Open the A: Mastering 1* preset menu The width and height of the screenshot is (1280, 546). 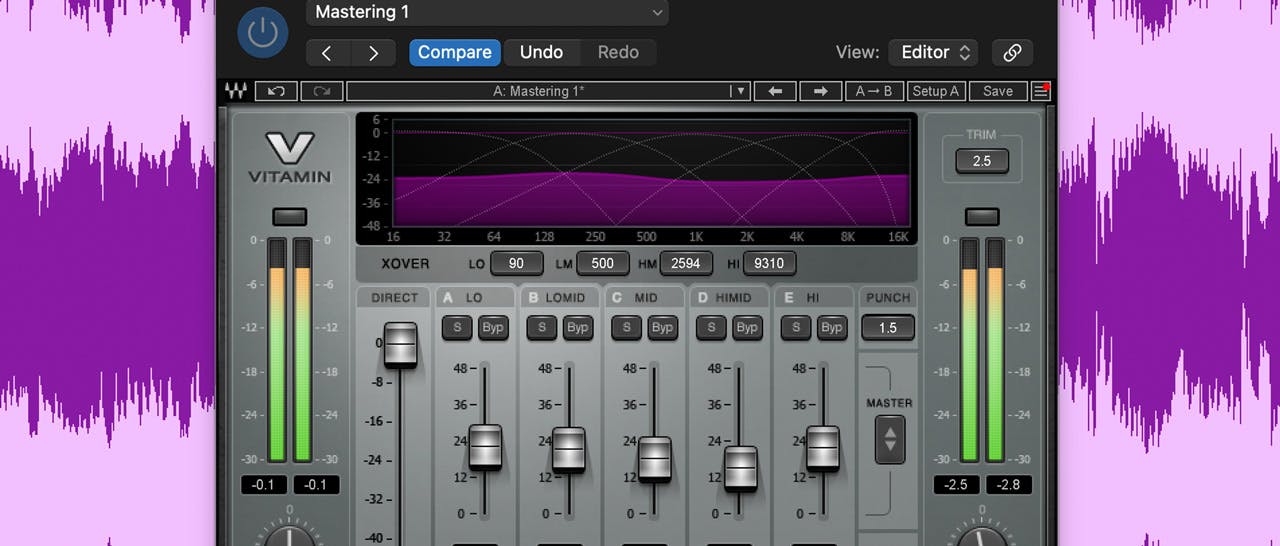[x=547, y=91]
